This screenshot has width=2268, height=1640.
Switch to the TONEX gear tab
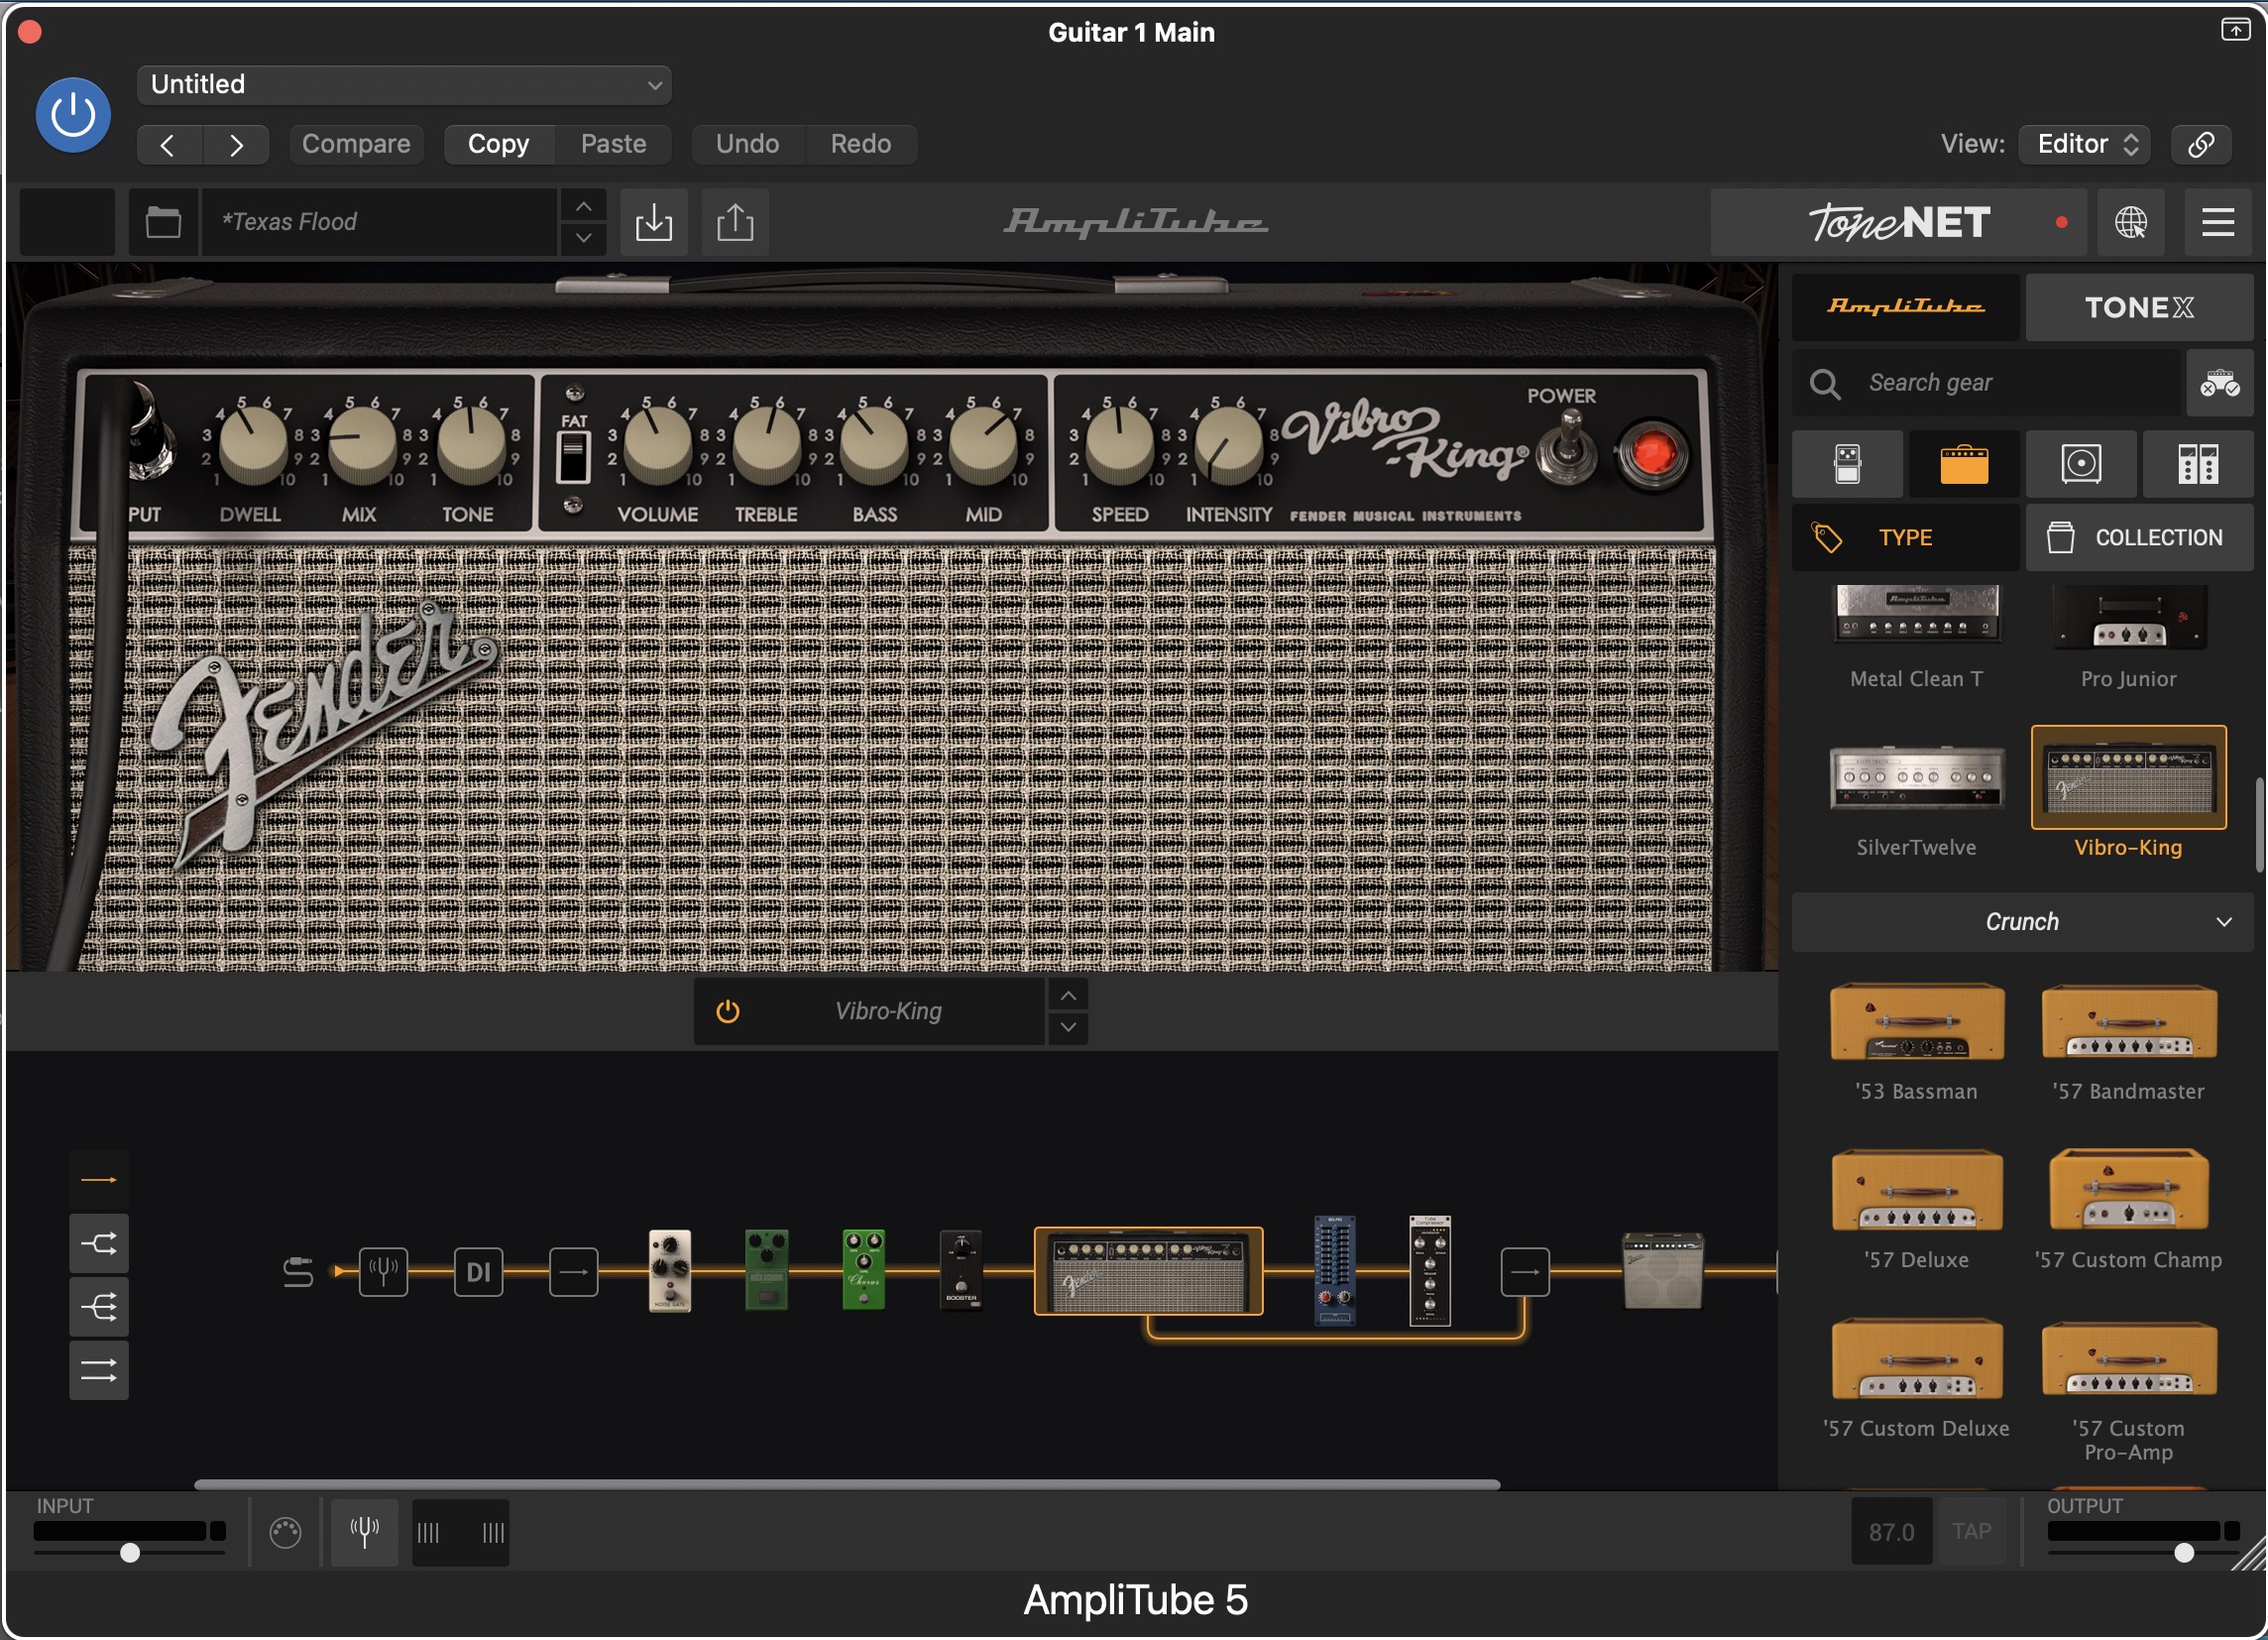(2139, 307)
